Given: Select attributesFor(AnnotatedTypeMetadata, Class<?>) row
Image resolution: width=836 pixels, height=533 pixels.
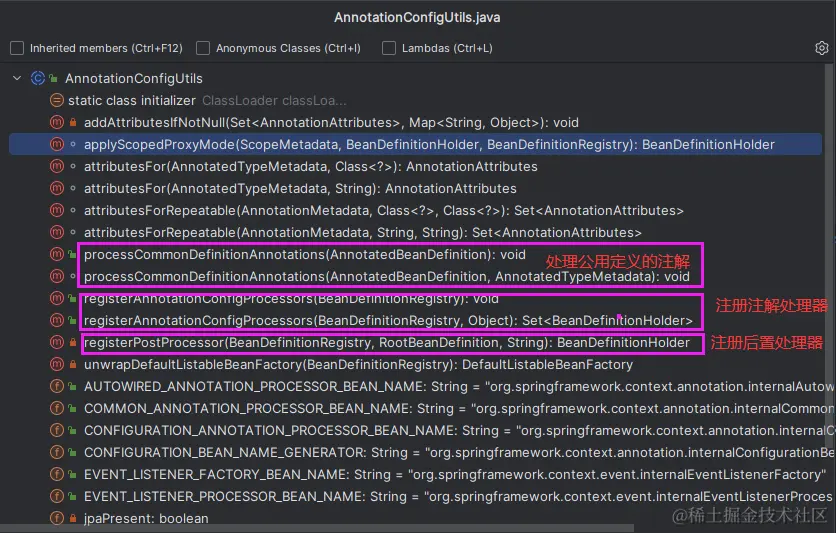Looking at the screenshot, I should pos(415,166).
